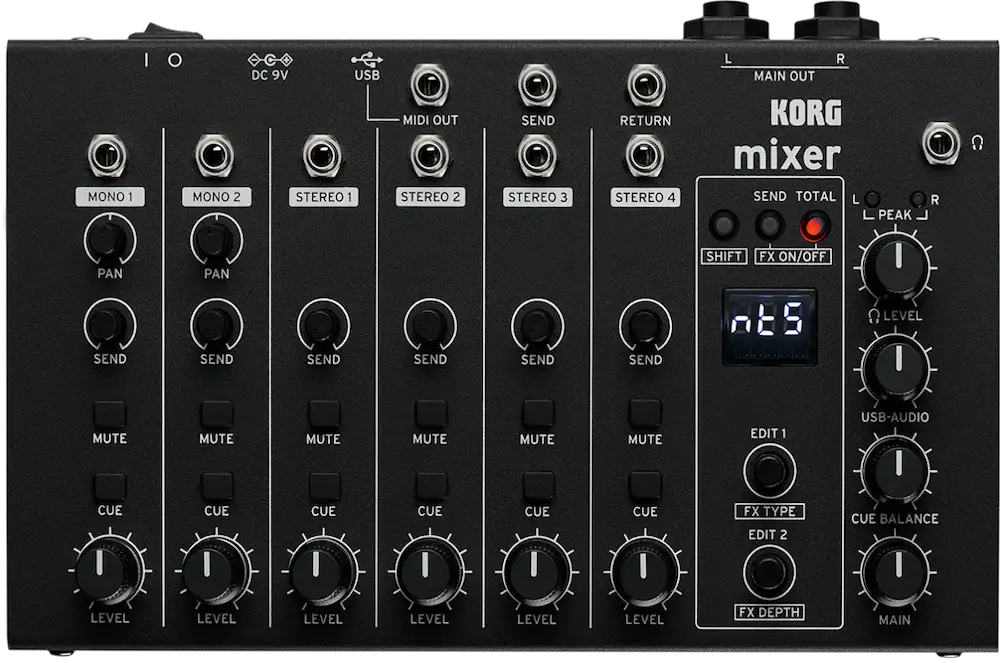Click the MONO 2 SEND knob
This screenshot has height=663, width=1000.
tap(217, 325)
